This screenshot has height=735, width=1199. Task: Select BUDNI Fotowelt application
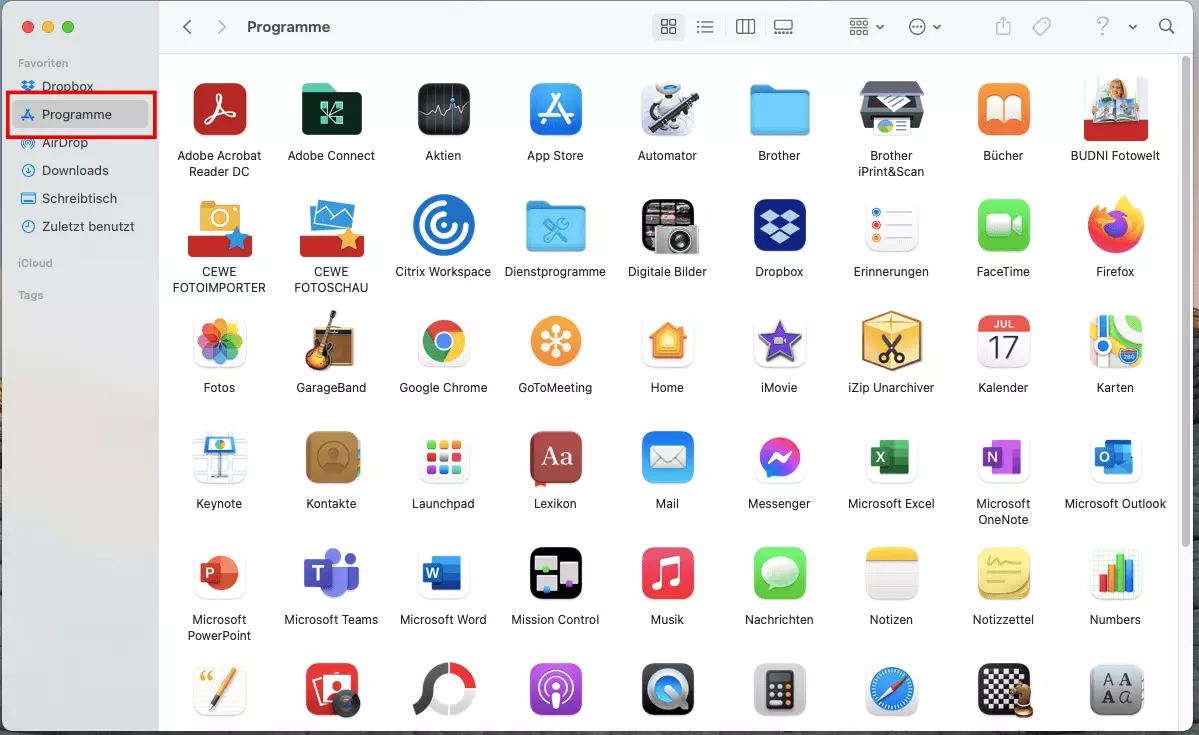pos(1116,109)
